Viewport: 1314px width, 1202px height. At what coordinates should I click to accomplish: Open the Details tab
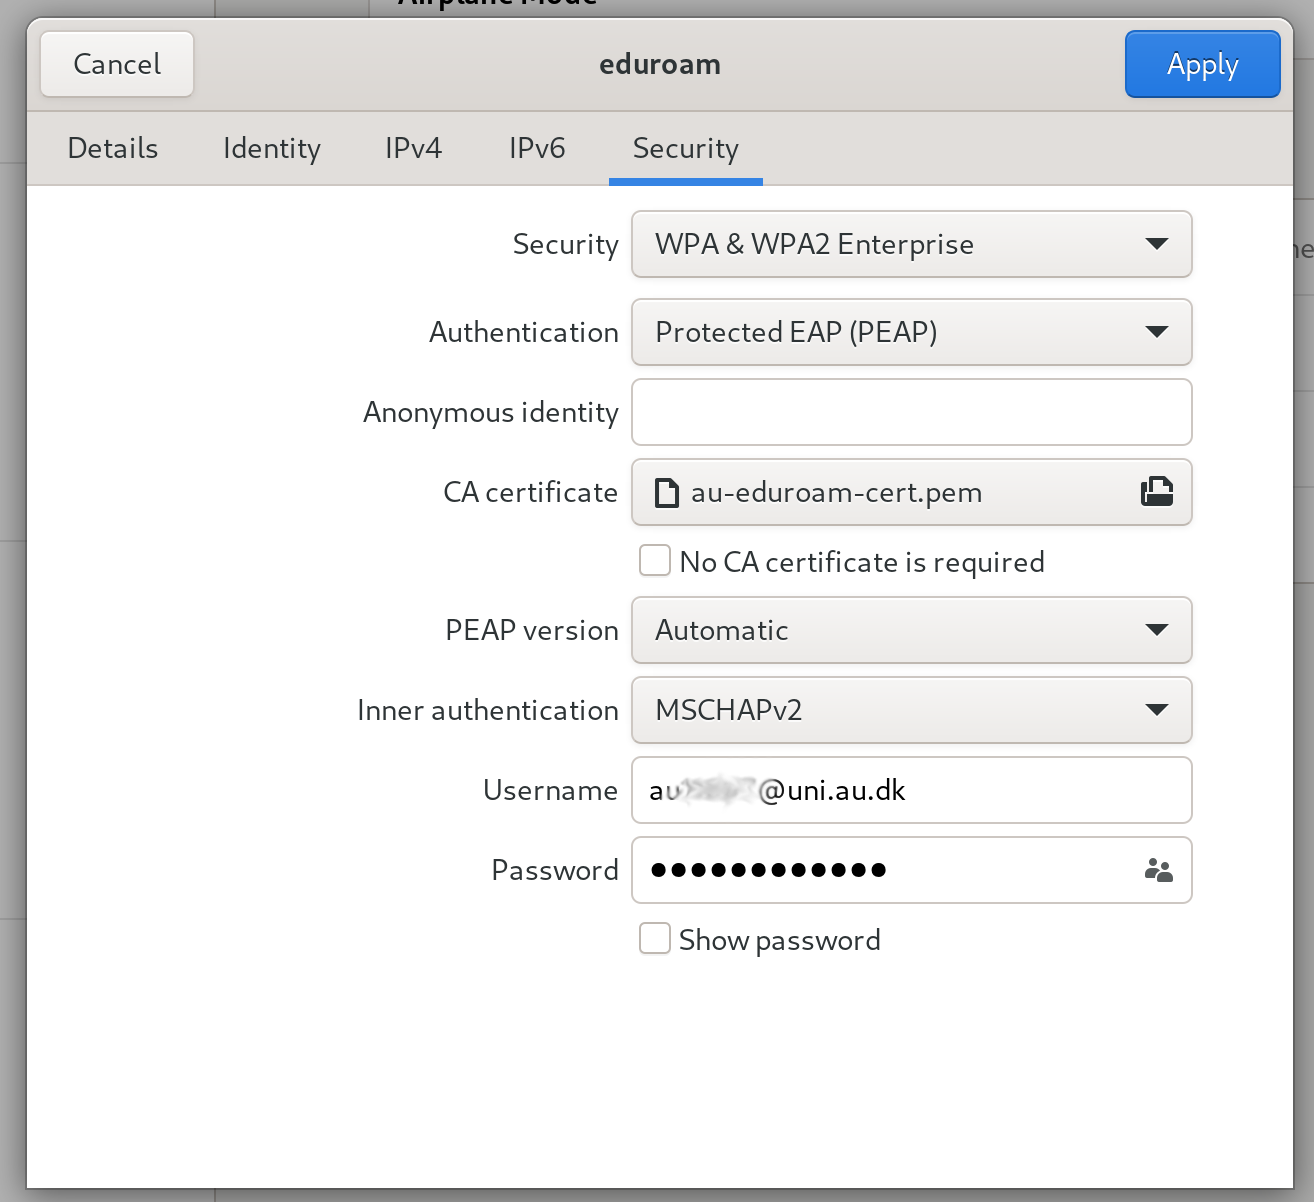[x=112, y=148]
